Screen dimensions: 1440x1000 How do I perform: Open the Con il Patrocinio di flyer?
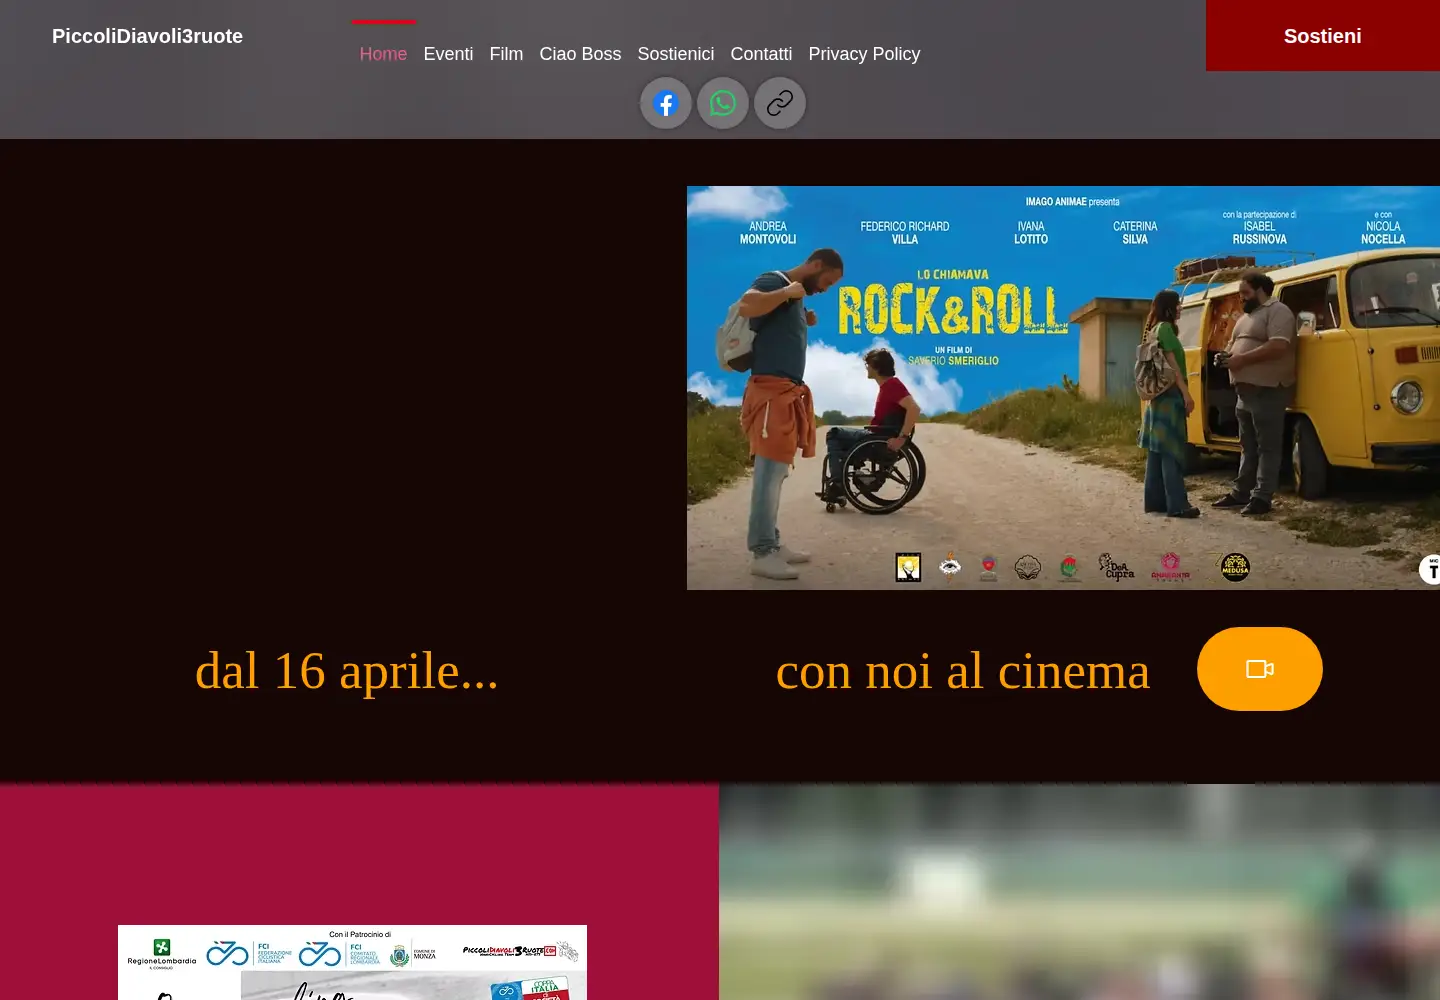352,962
